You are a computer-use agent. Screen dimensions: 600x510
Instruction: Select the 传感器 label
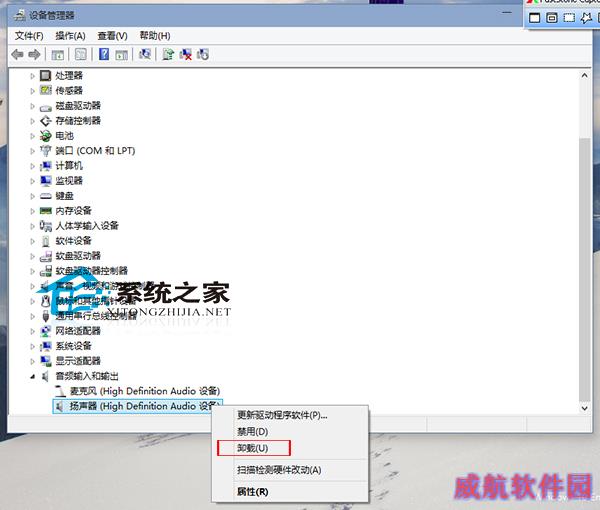click(69, 91)
